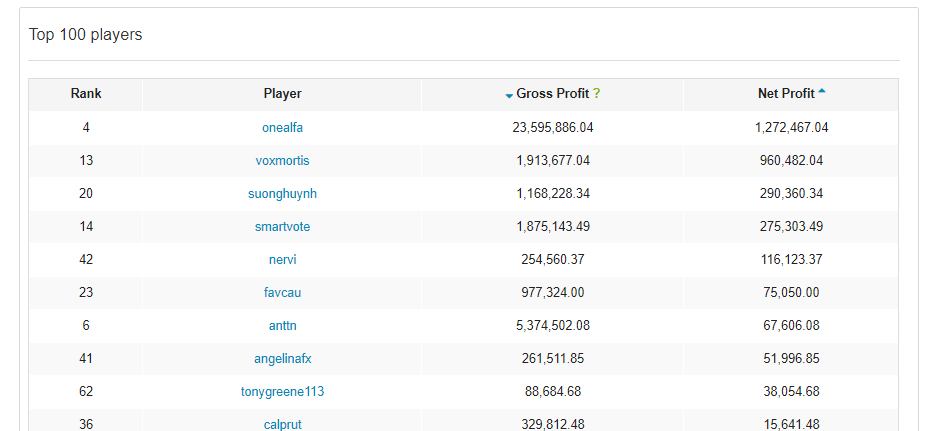Select the 'Top 100 players' heading
This screenshot has height=431, width=936.
[x=85, y=35]
